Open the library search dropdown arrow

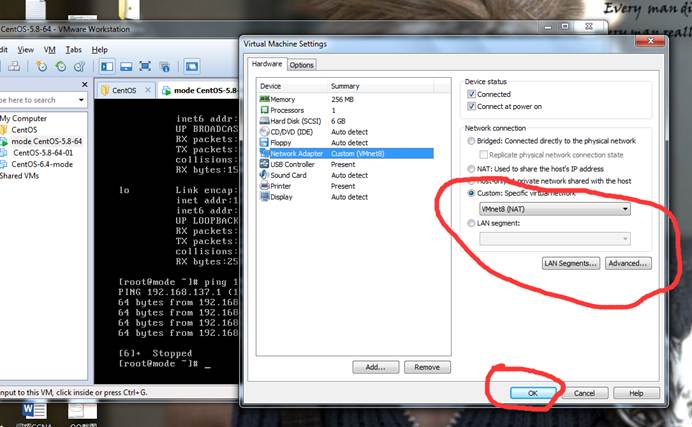[81, 100]
